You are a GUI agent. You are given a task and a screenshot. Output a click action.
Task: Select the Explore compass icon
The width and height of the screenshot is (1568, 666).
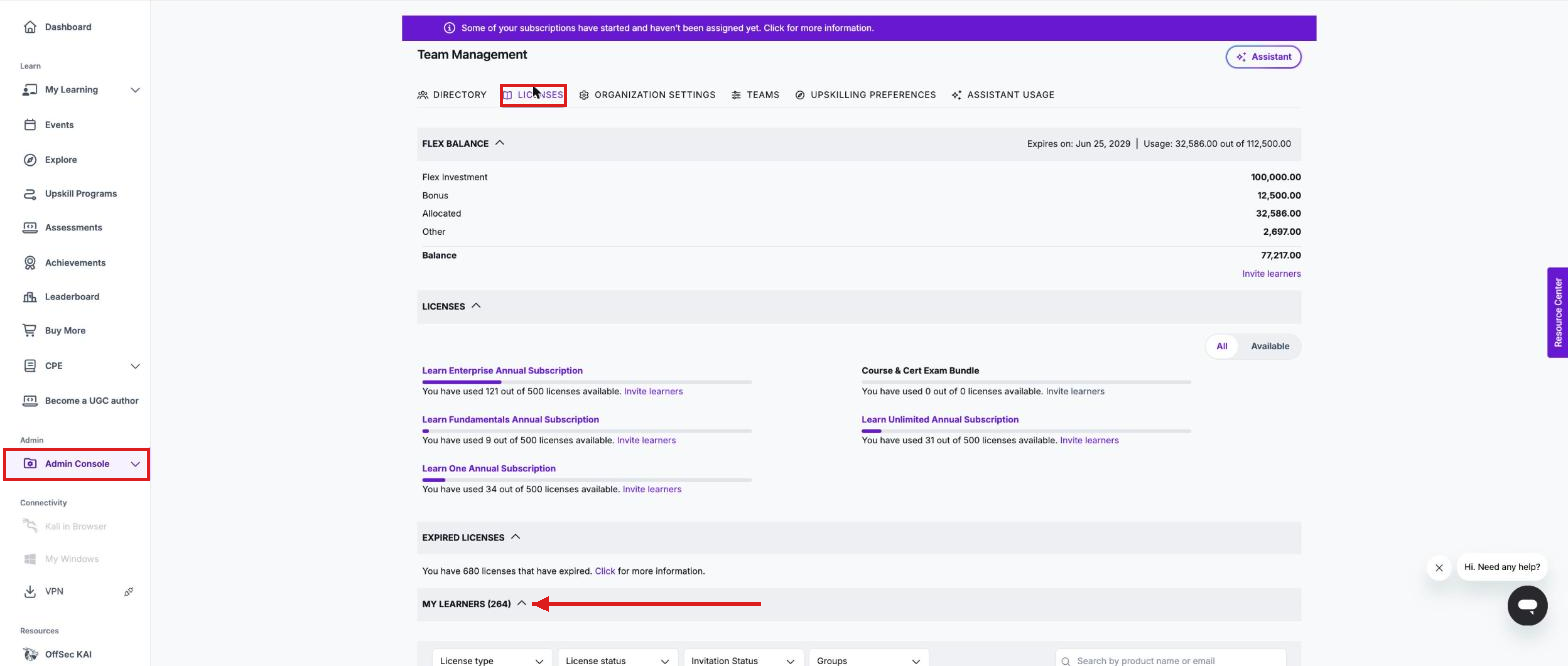click(30, 160)
